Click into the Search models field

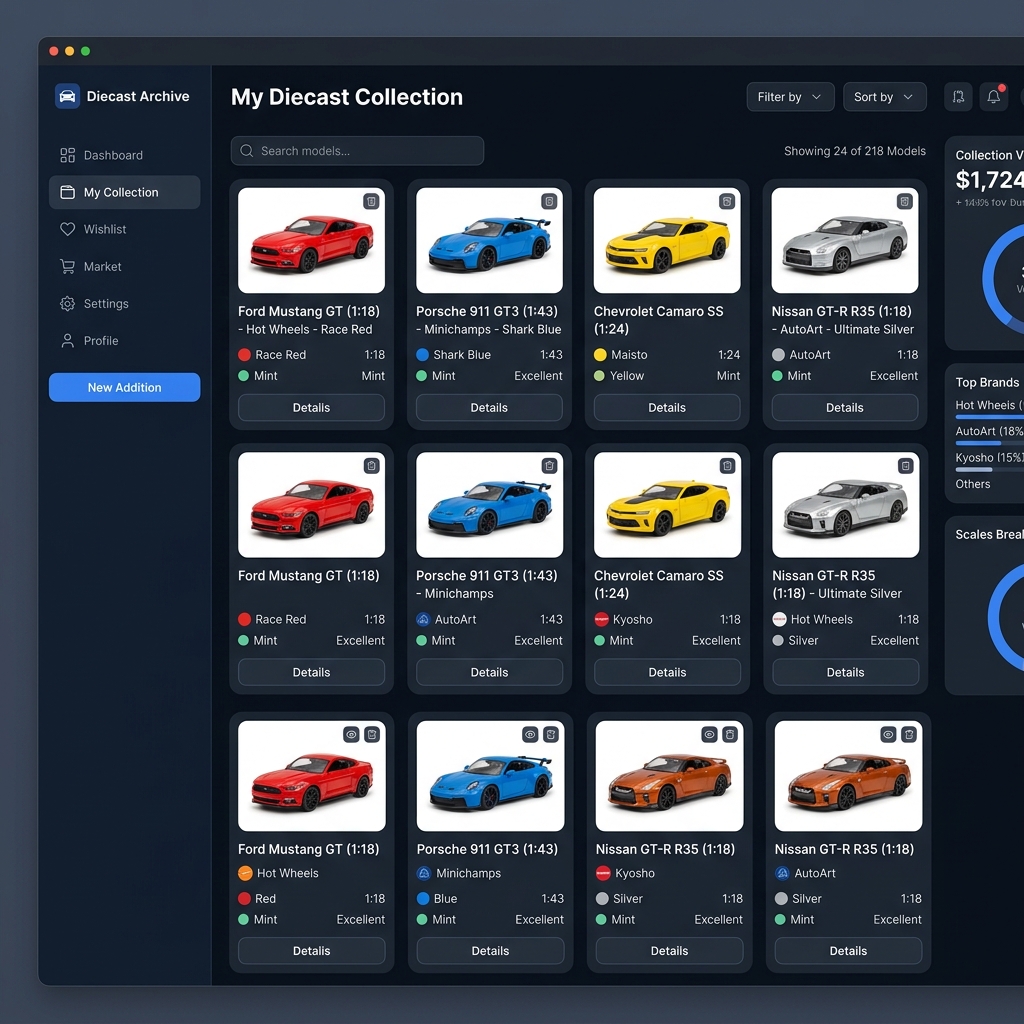[x=357, y=151]
